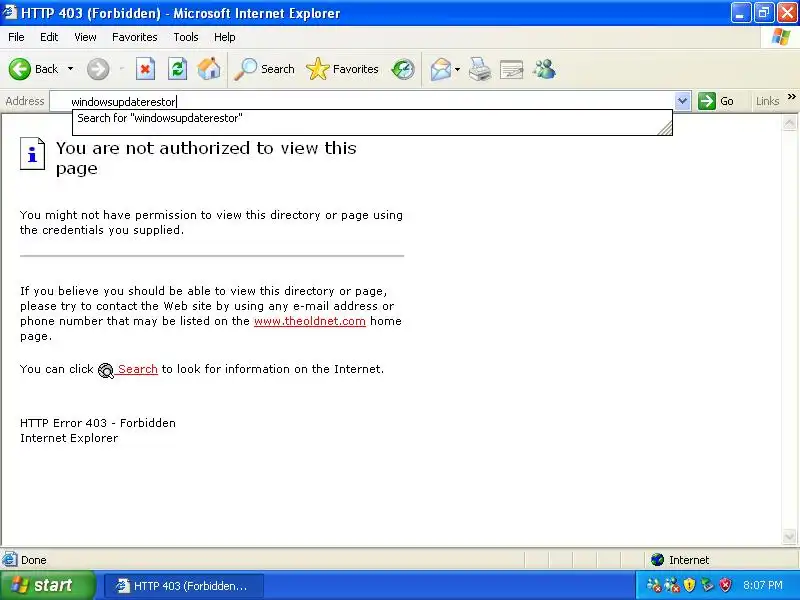Expand the Address bar dropdown arrow
800x600 pixels.
683,102
